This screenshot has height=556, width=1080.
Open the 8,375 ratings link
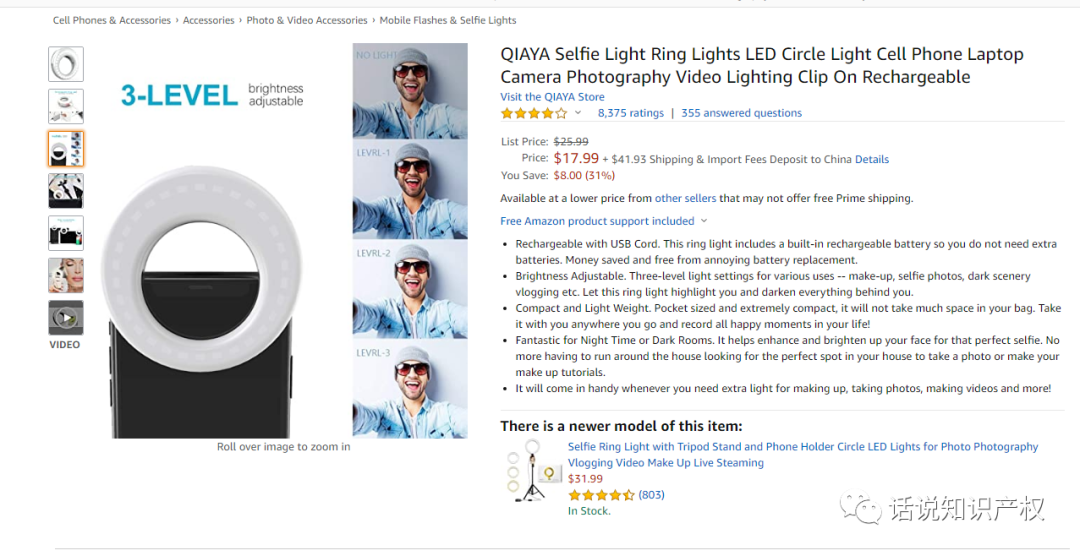point(631,113)
